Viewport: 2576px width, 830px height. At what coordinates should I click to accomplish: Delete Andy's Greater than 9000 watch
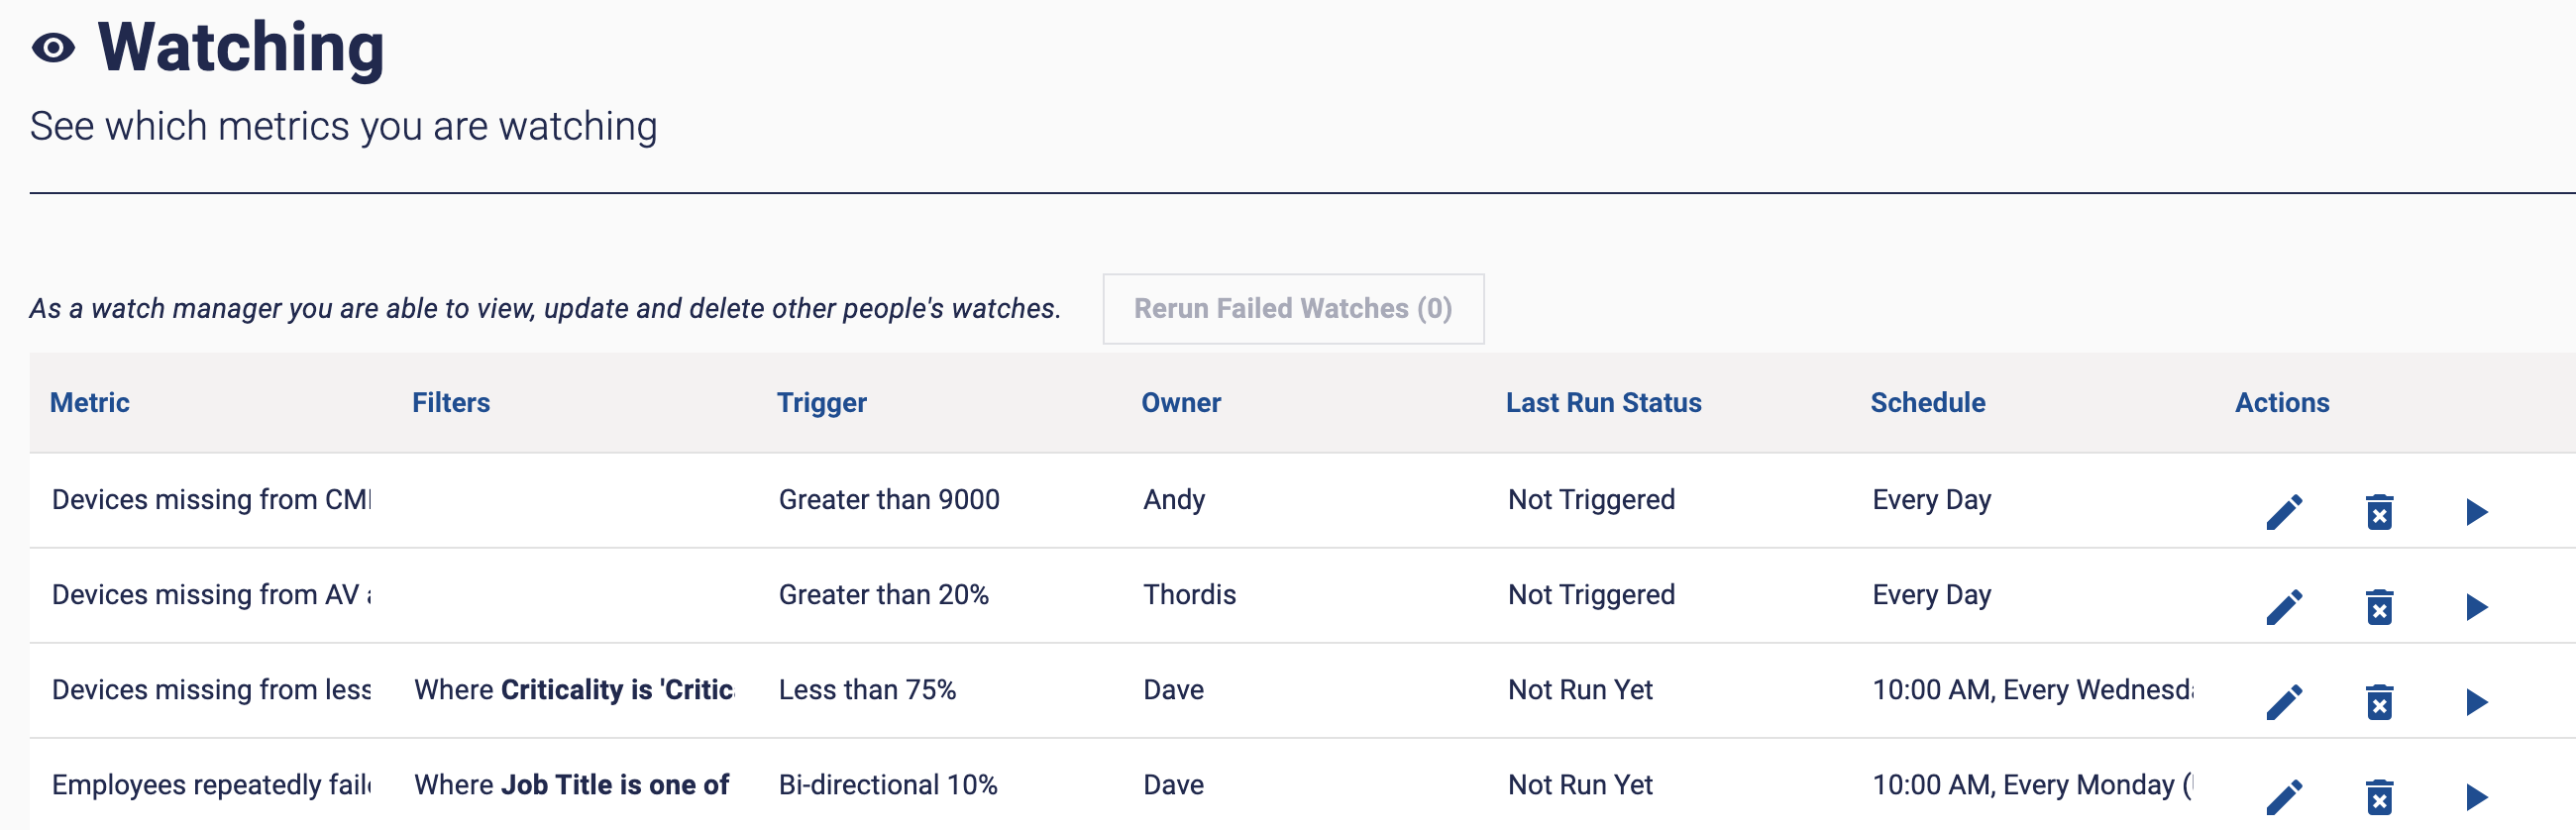pos(2379,512)
